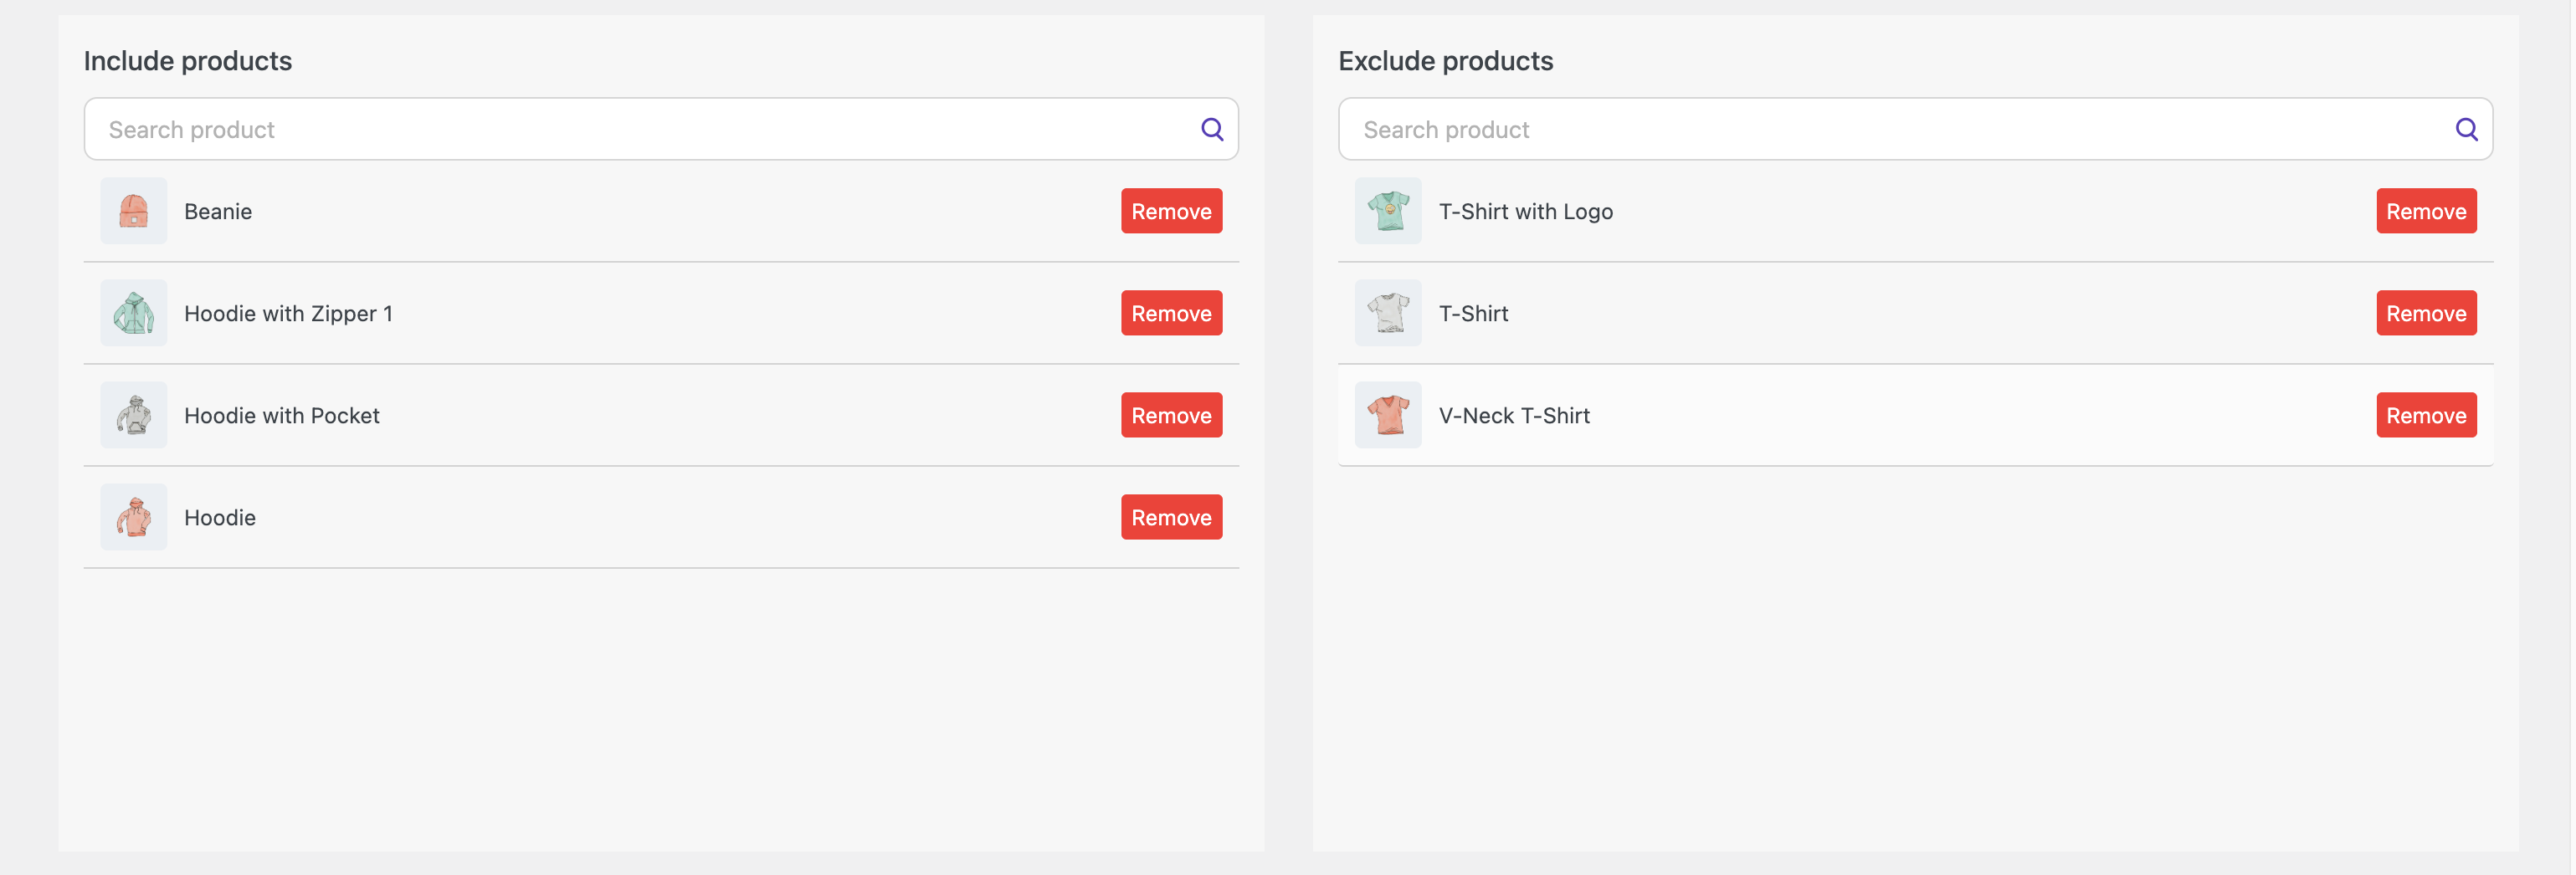2576x875 pixels.
Task: Focus the Include products search field
Action: pos(661,129)
